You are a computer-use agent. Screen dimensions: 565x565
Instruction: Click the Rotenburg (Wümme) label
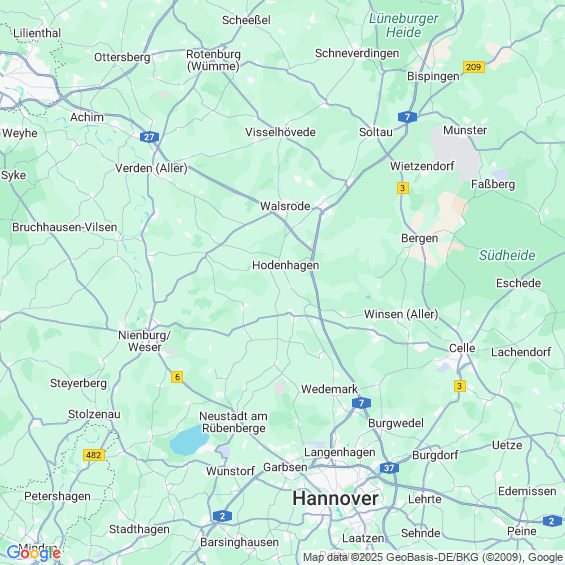click(213, 60)
